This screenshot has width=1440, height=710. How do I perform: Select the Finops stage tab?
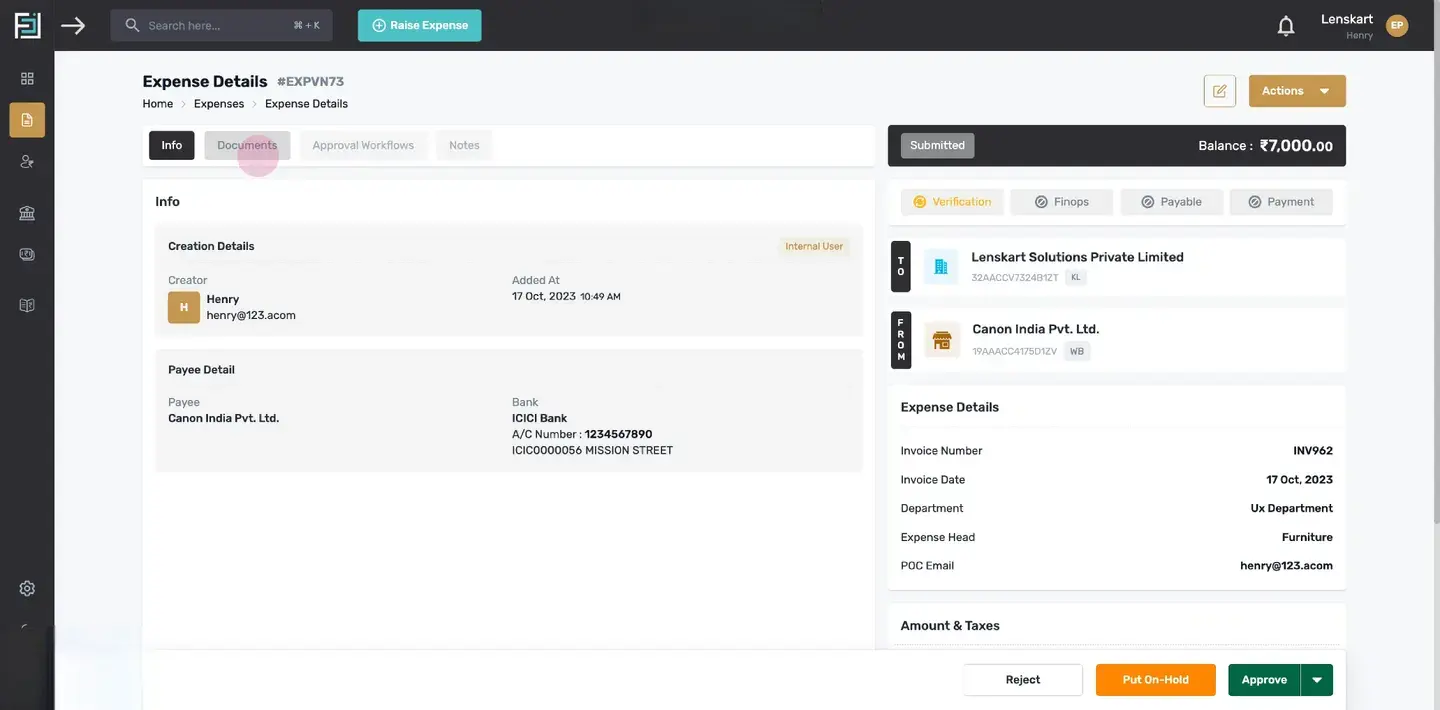click(1062, 202)
